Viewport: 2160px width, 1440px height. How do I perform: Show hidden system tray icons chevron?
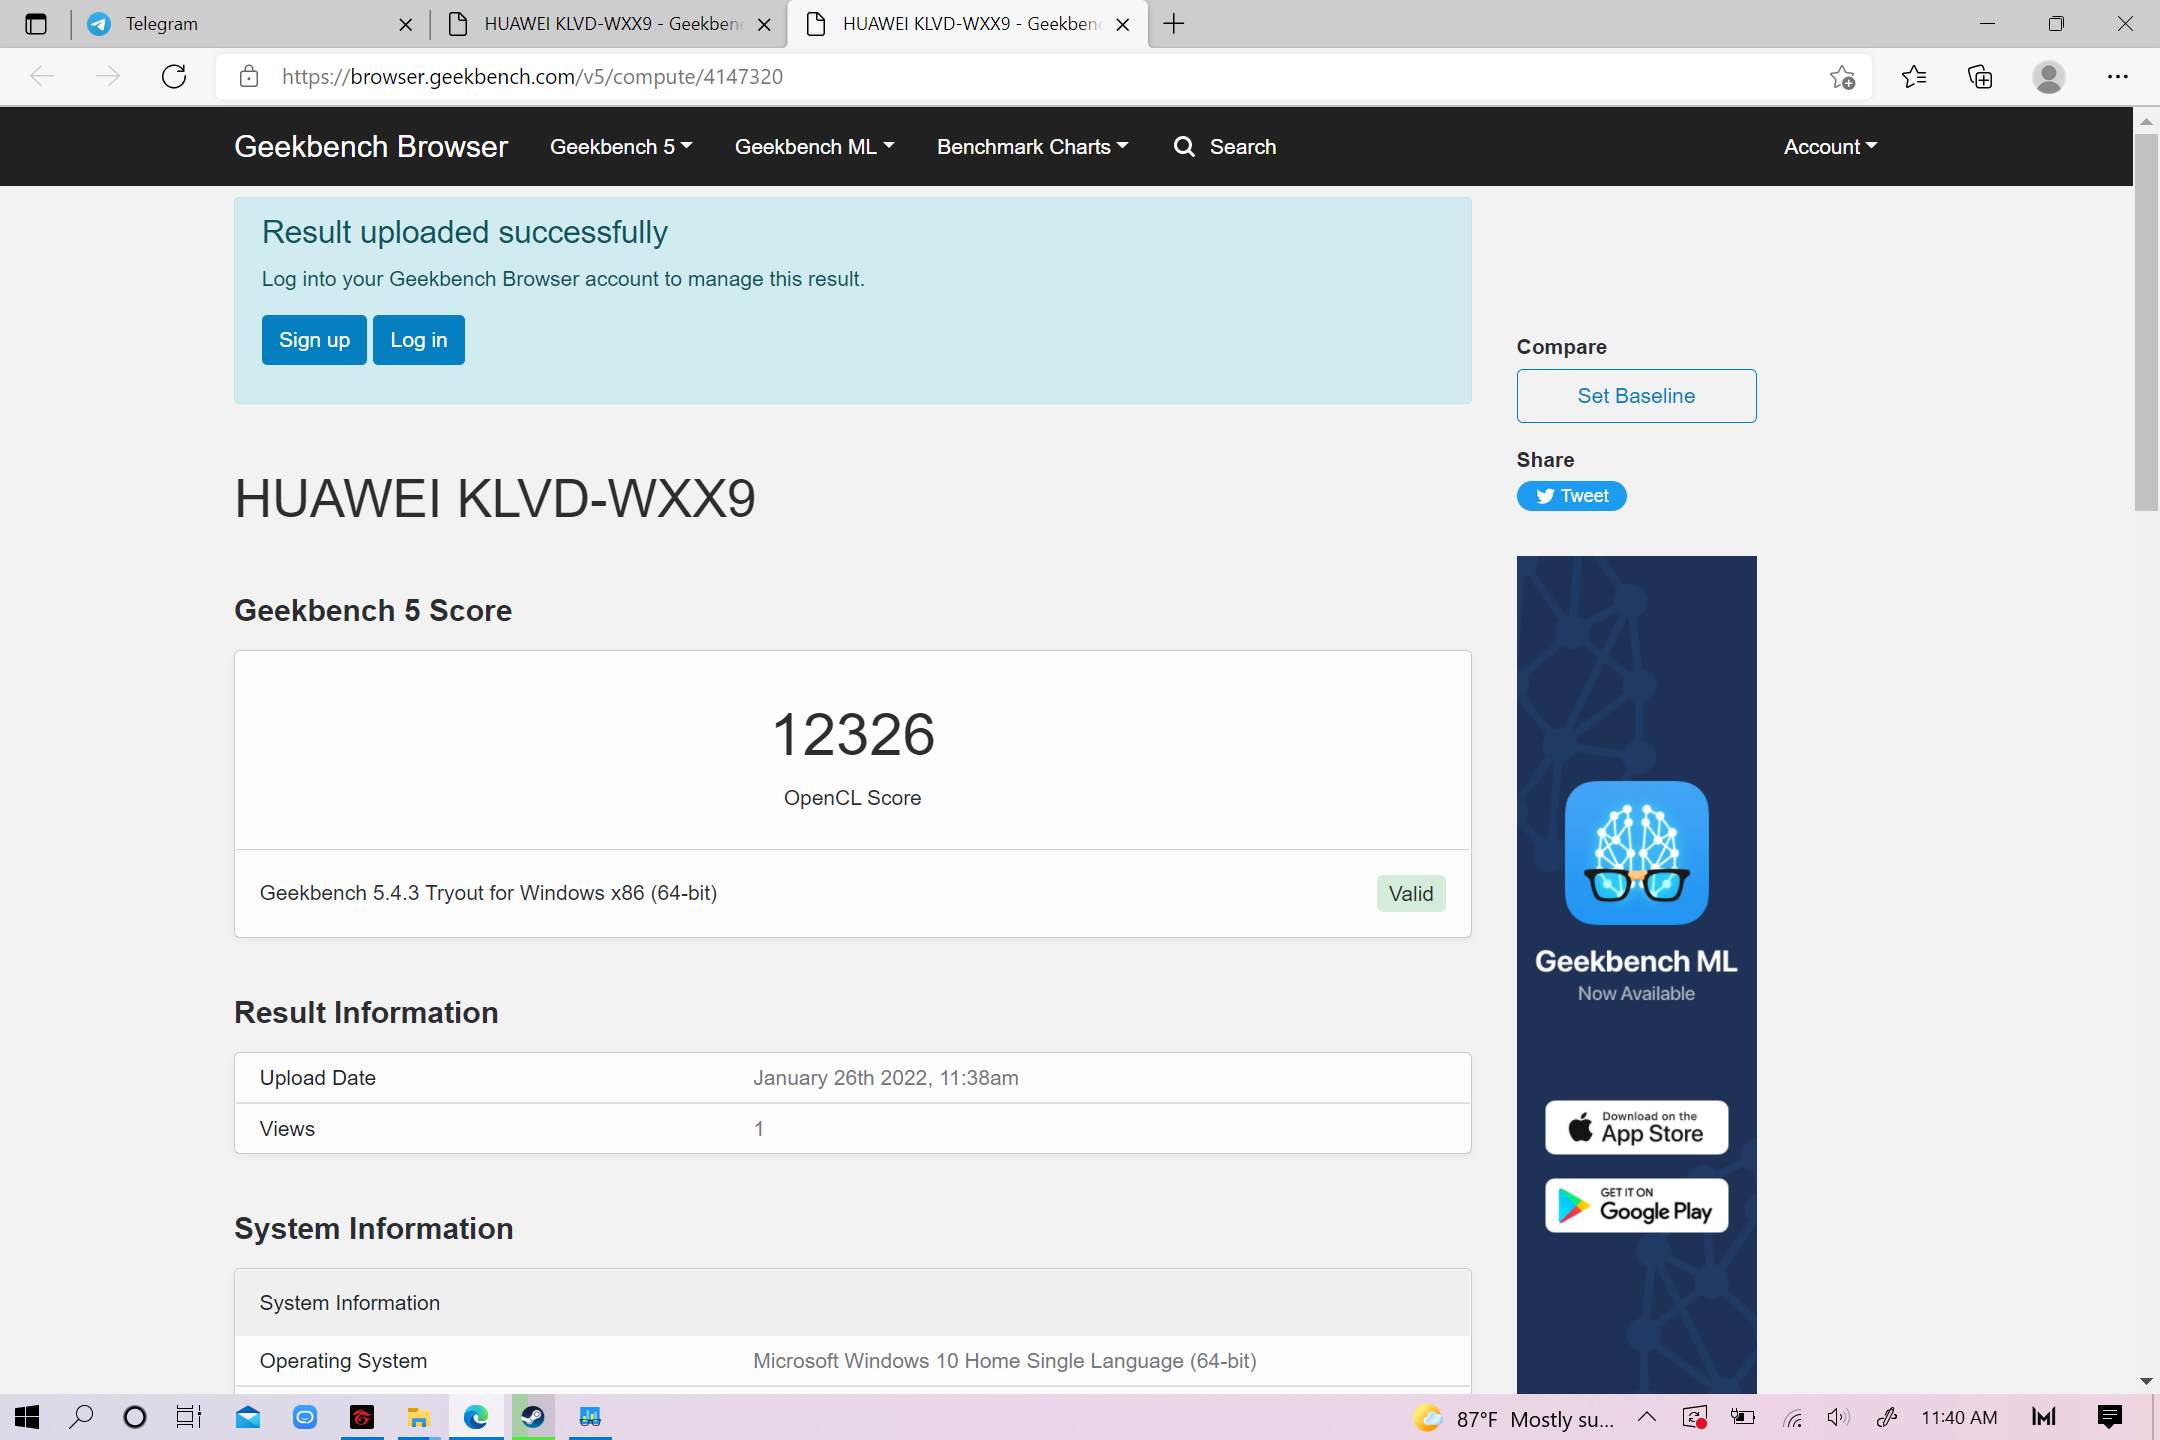coord(1647,1417)
